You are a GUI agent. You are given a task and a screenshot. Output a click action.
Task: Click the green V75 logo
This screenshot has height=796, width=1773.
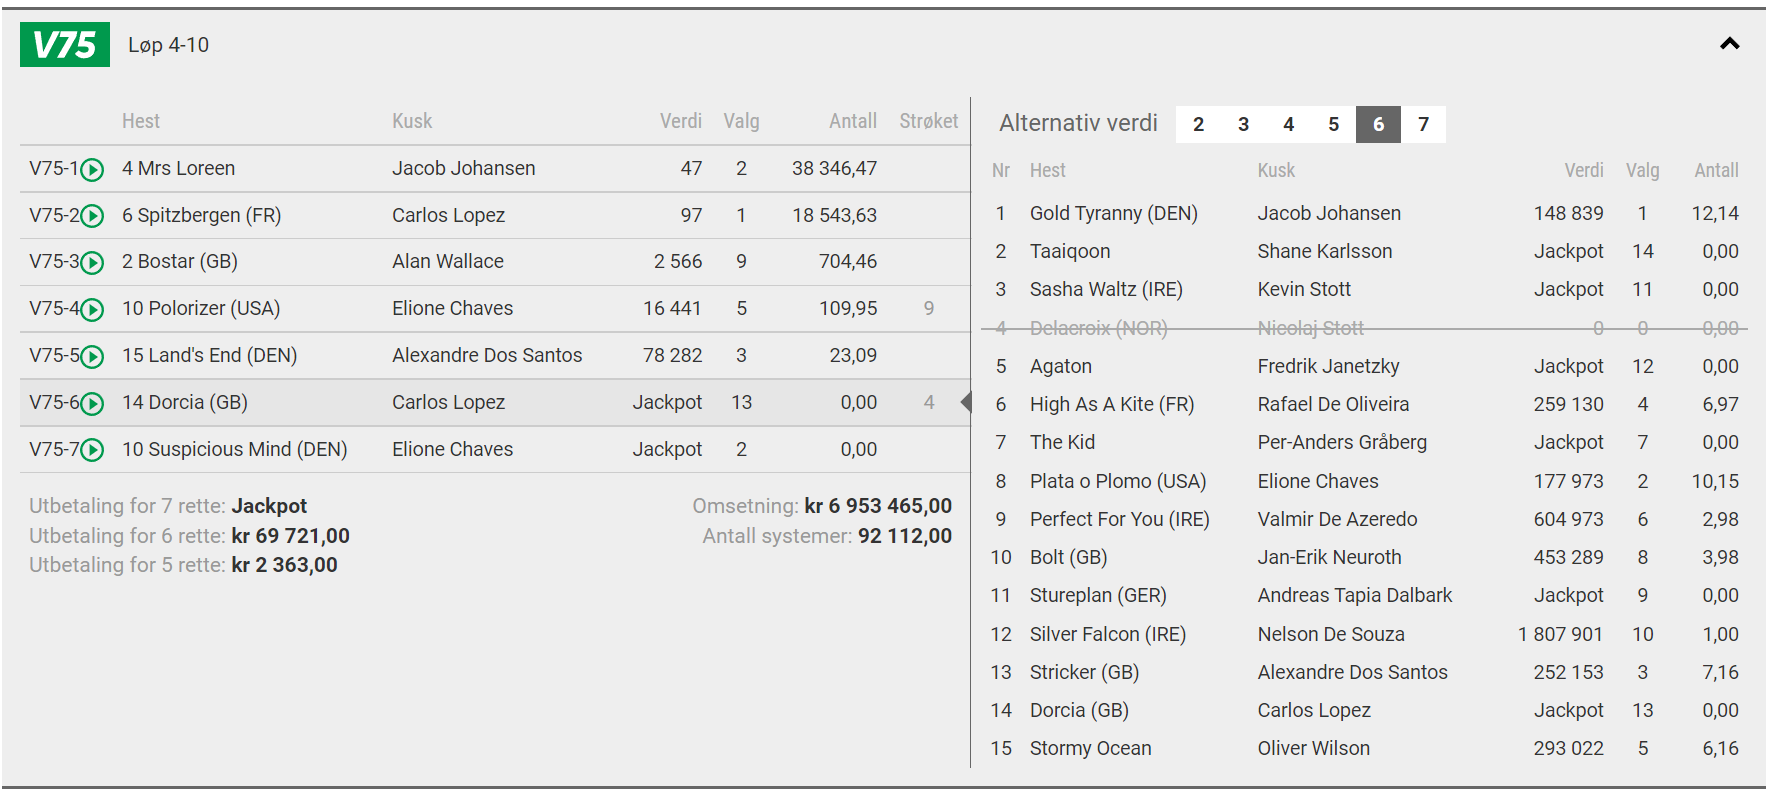point(65,45)
